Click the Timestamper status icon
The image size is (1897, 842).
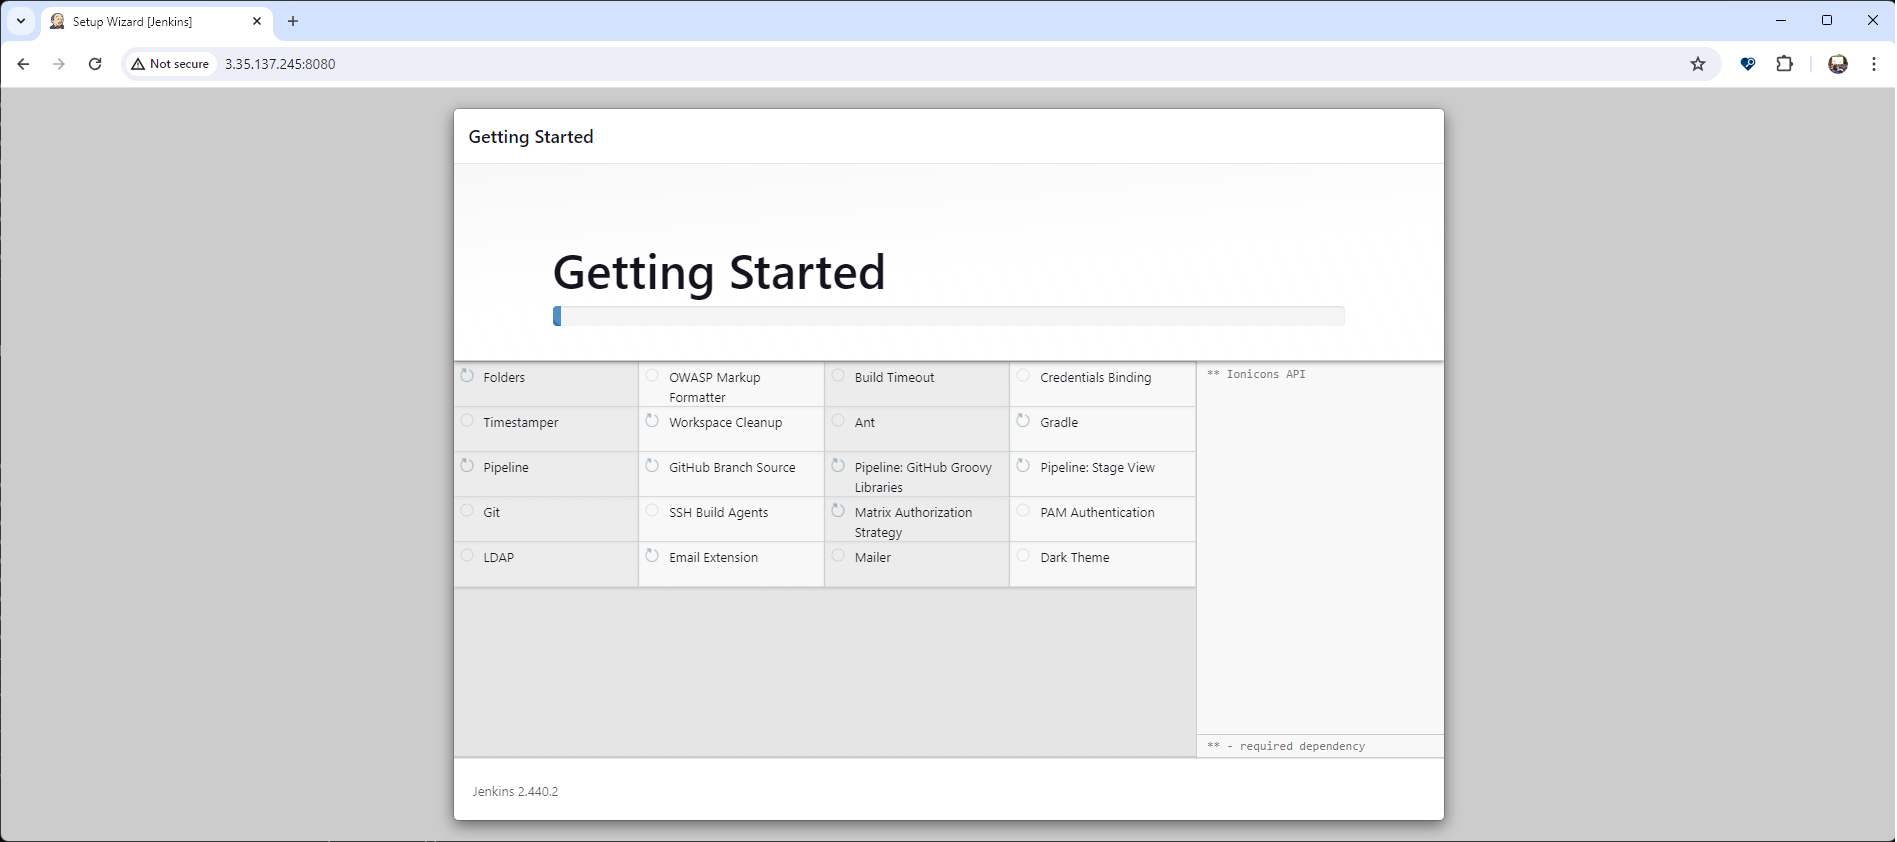coord(467,421)
